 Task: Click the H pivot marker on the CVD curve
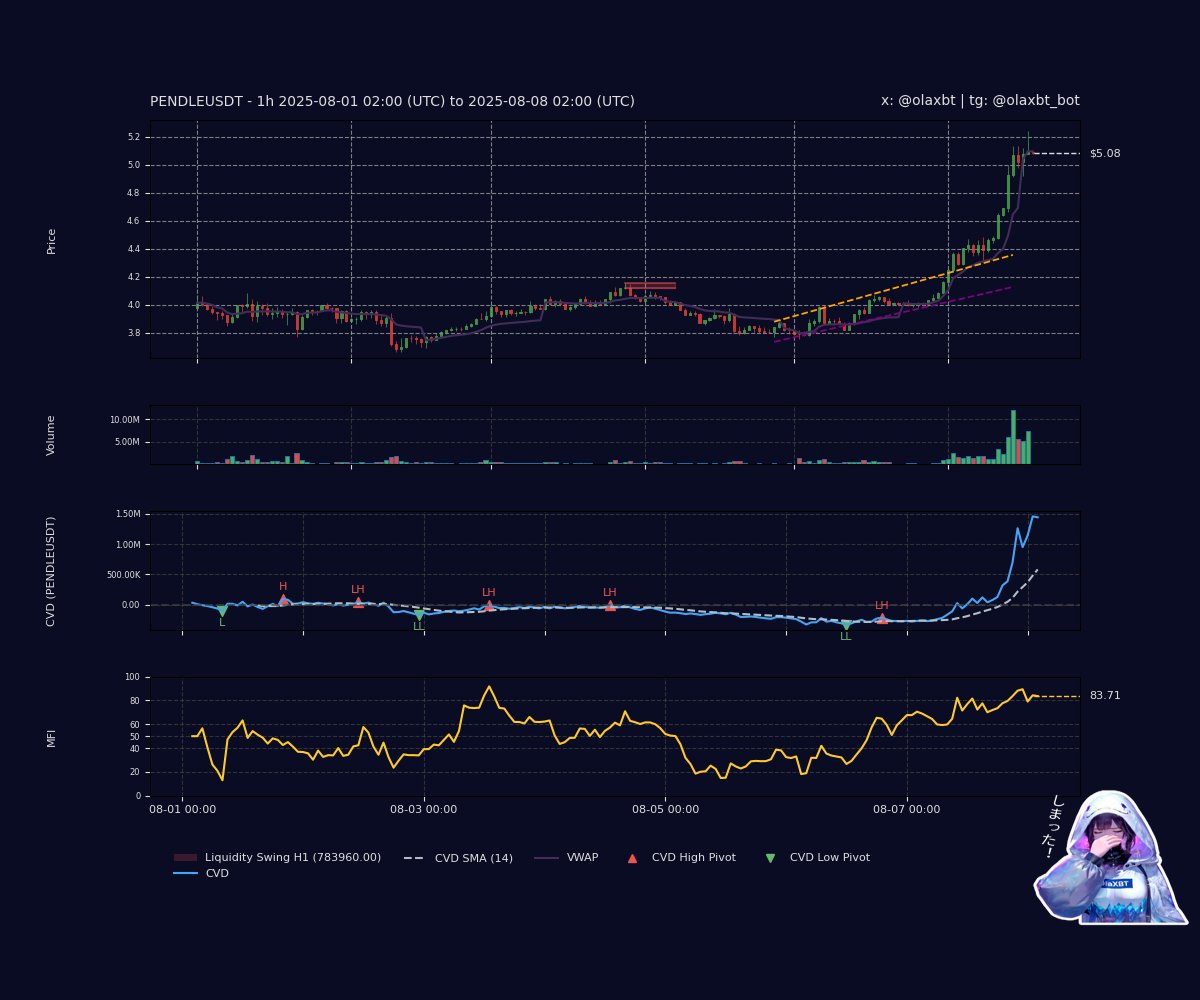283,600
